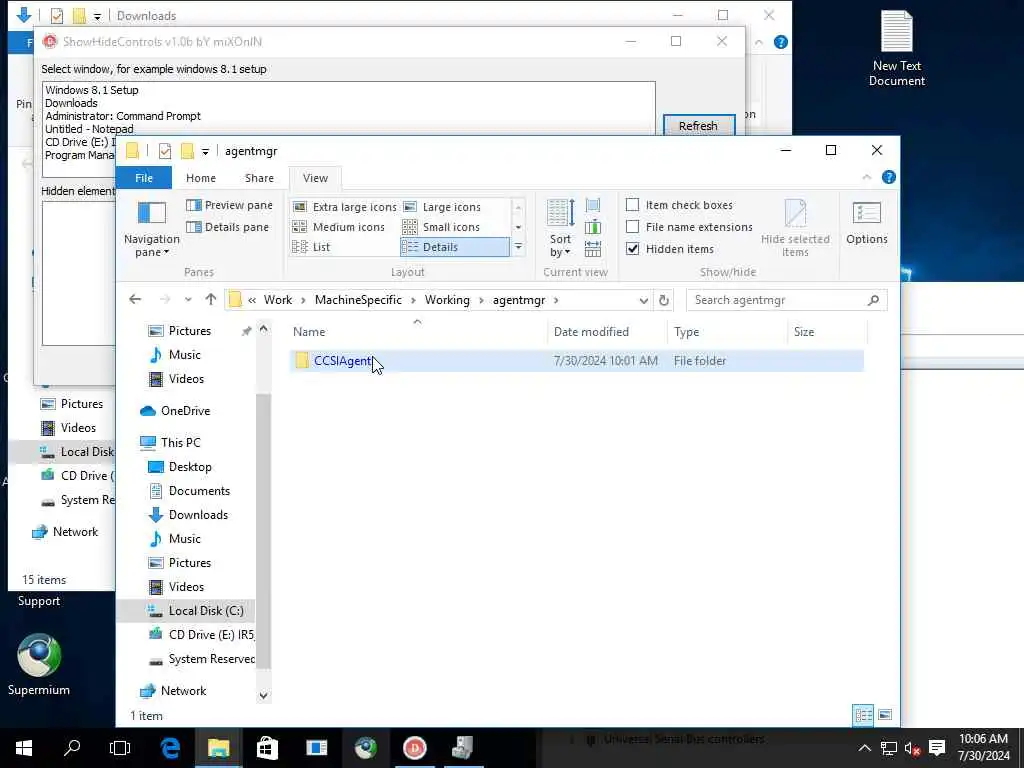
Task: Sort by the Type column header
Action: click(728, 332)
